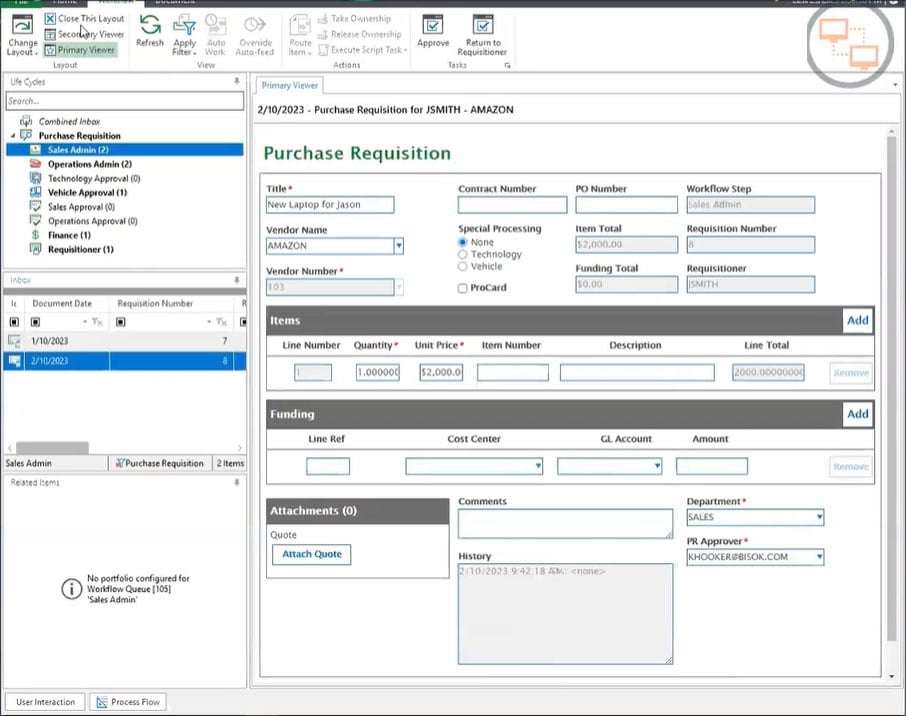Open the PR Approver dropdown

[x=819, y=557]
